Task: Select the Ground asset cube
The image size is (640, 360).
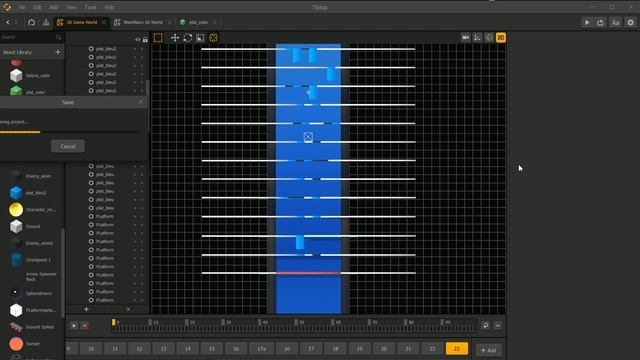Action: pos(16,226)
